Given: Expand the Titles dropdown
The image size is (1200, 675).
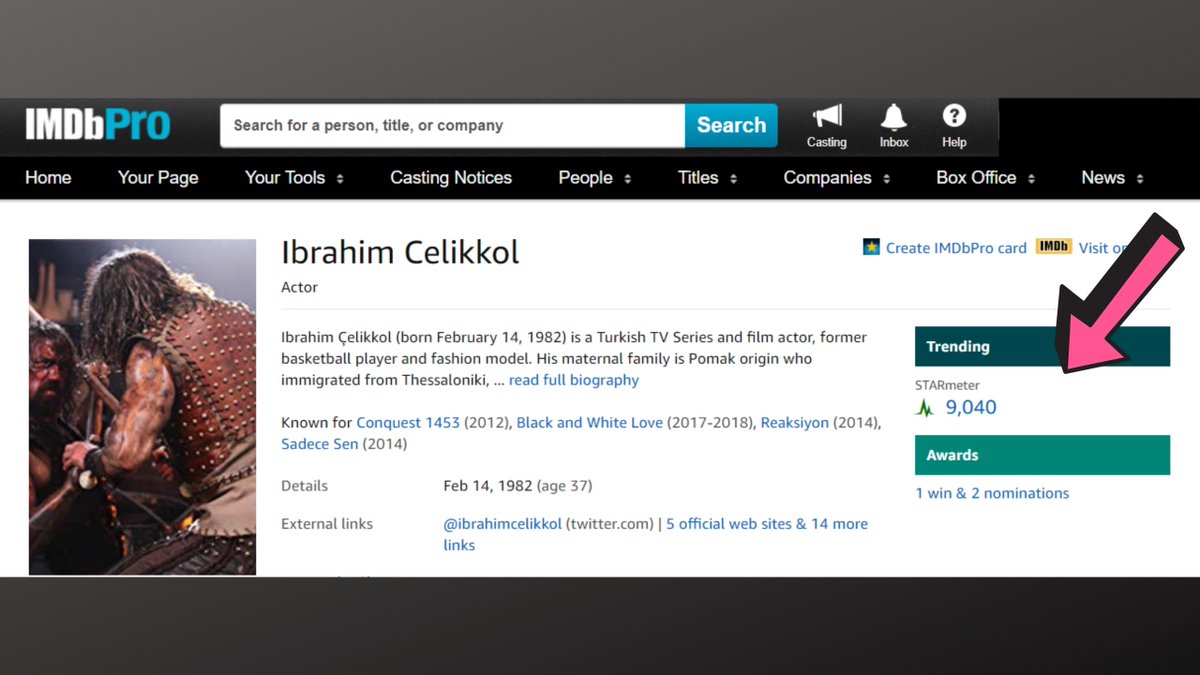Looking at the screenshot, I should tap(707, 177).
